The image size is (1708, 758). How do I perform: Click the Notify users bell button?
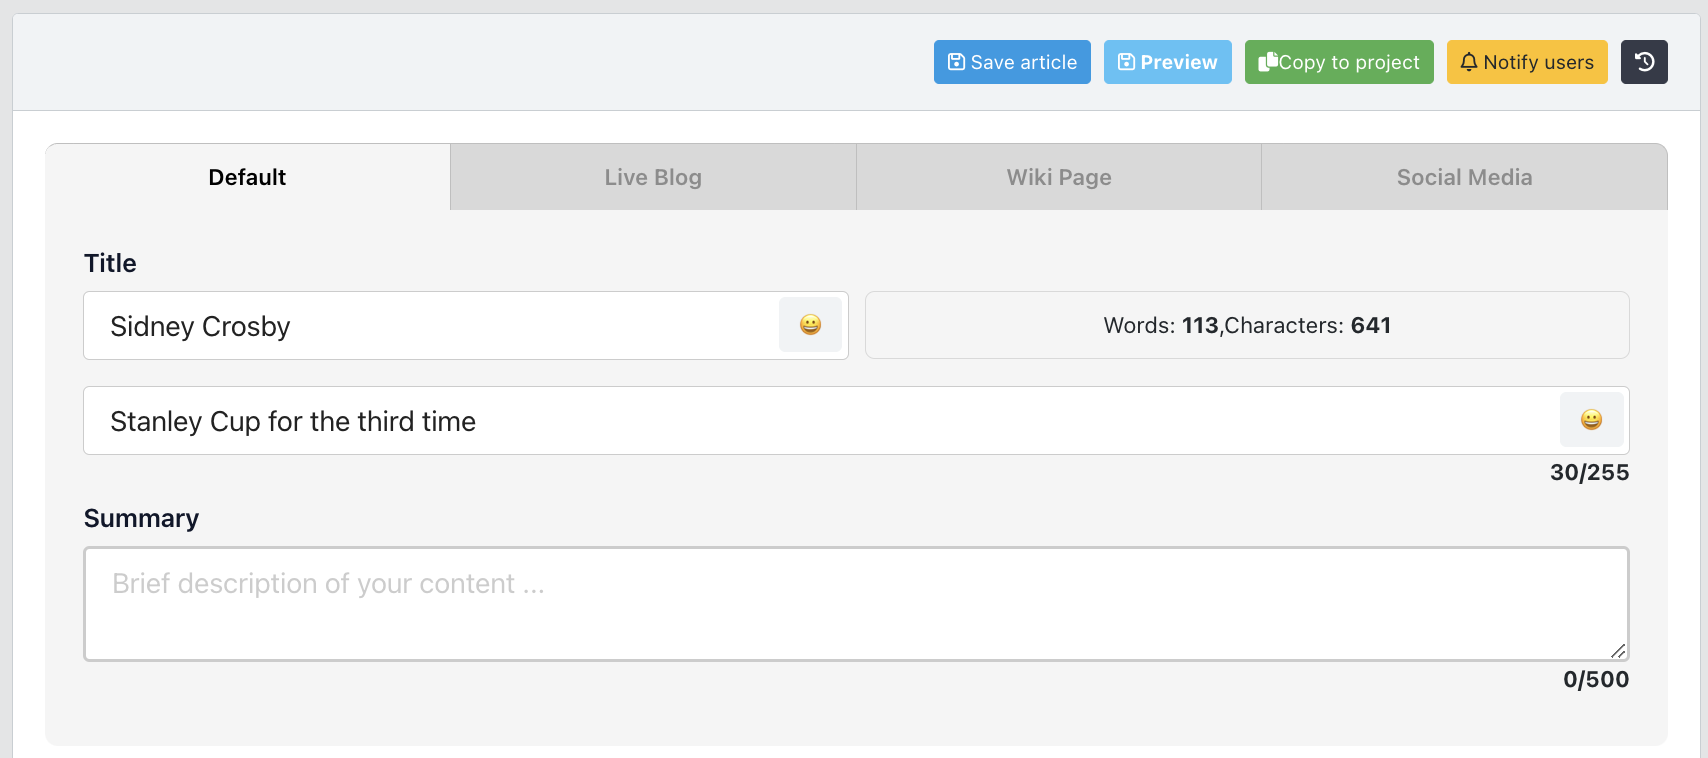(1526, 62)
